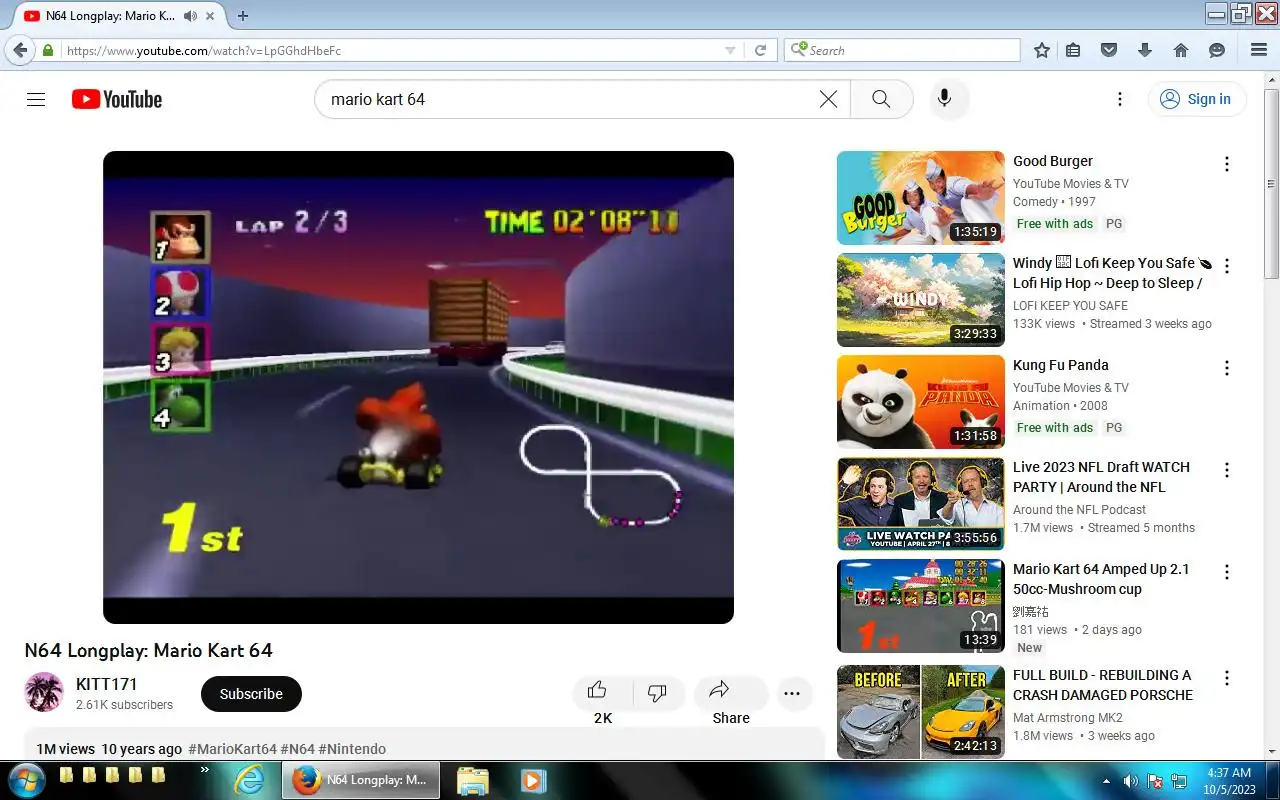Open options for Mario Kart Amped Up video
Image resolution: width=1280 pixels, height=800 pixels.
1227,572
